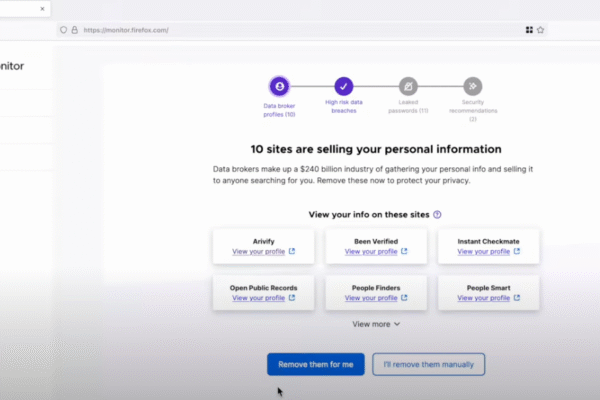The width and height of the screenshot is (600, 400).
Task: Bookmark this page with the star icon
Action: click(x=541, y=30)
